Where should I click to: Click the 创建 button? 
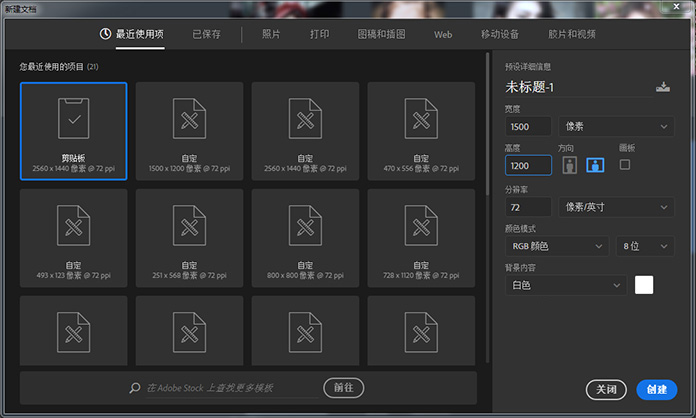tap(657, 390)
